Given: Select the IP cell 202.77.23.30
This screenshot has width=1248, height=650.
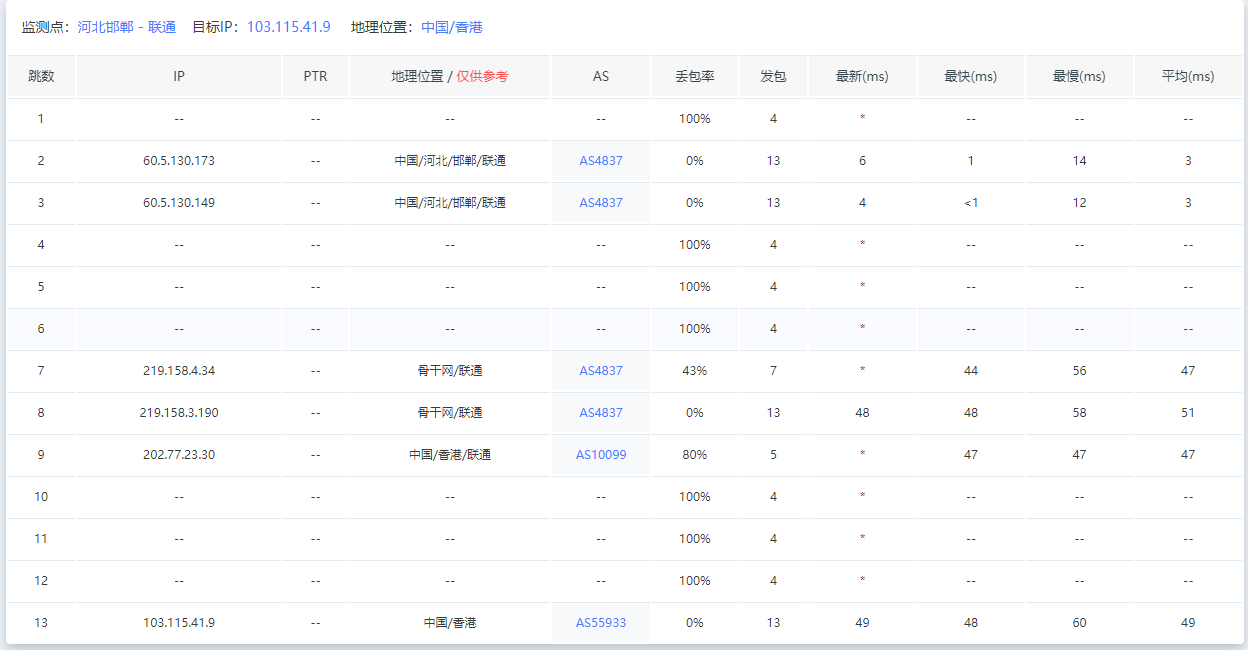Looking at the screenshot, I should tap(179, 455).
